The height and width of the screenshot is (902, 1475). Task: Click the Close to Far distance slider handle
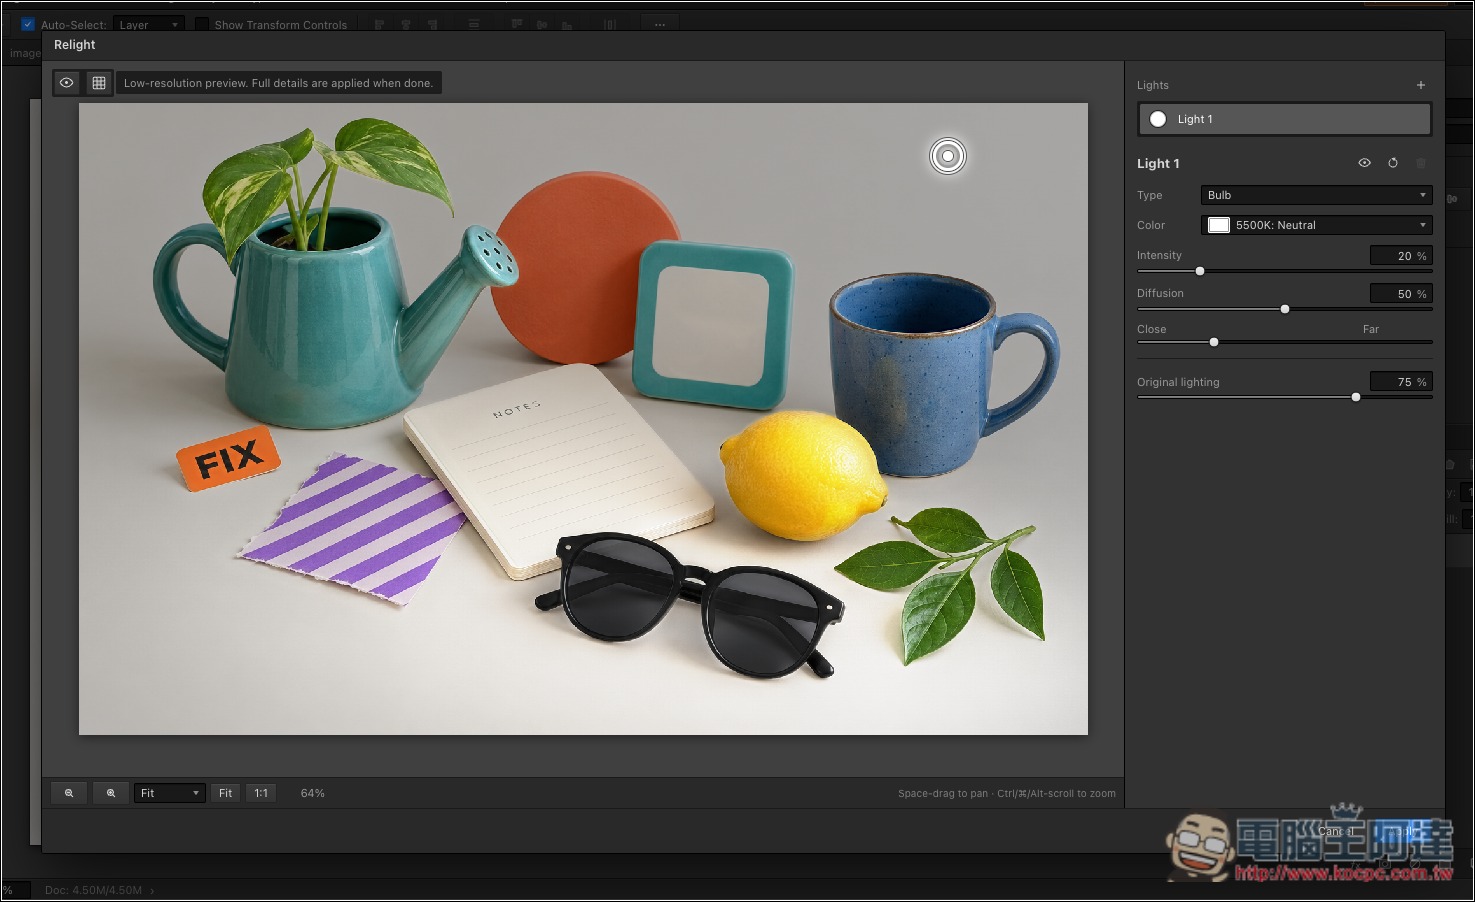coord(1214,342)
